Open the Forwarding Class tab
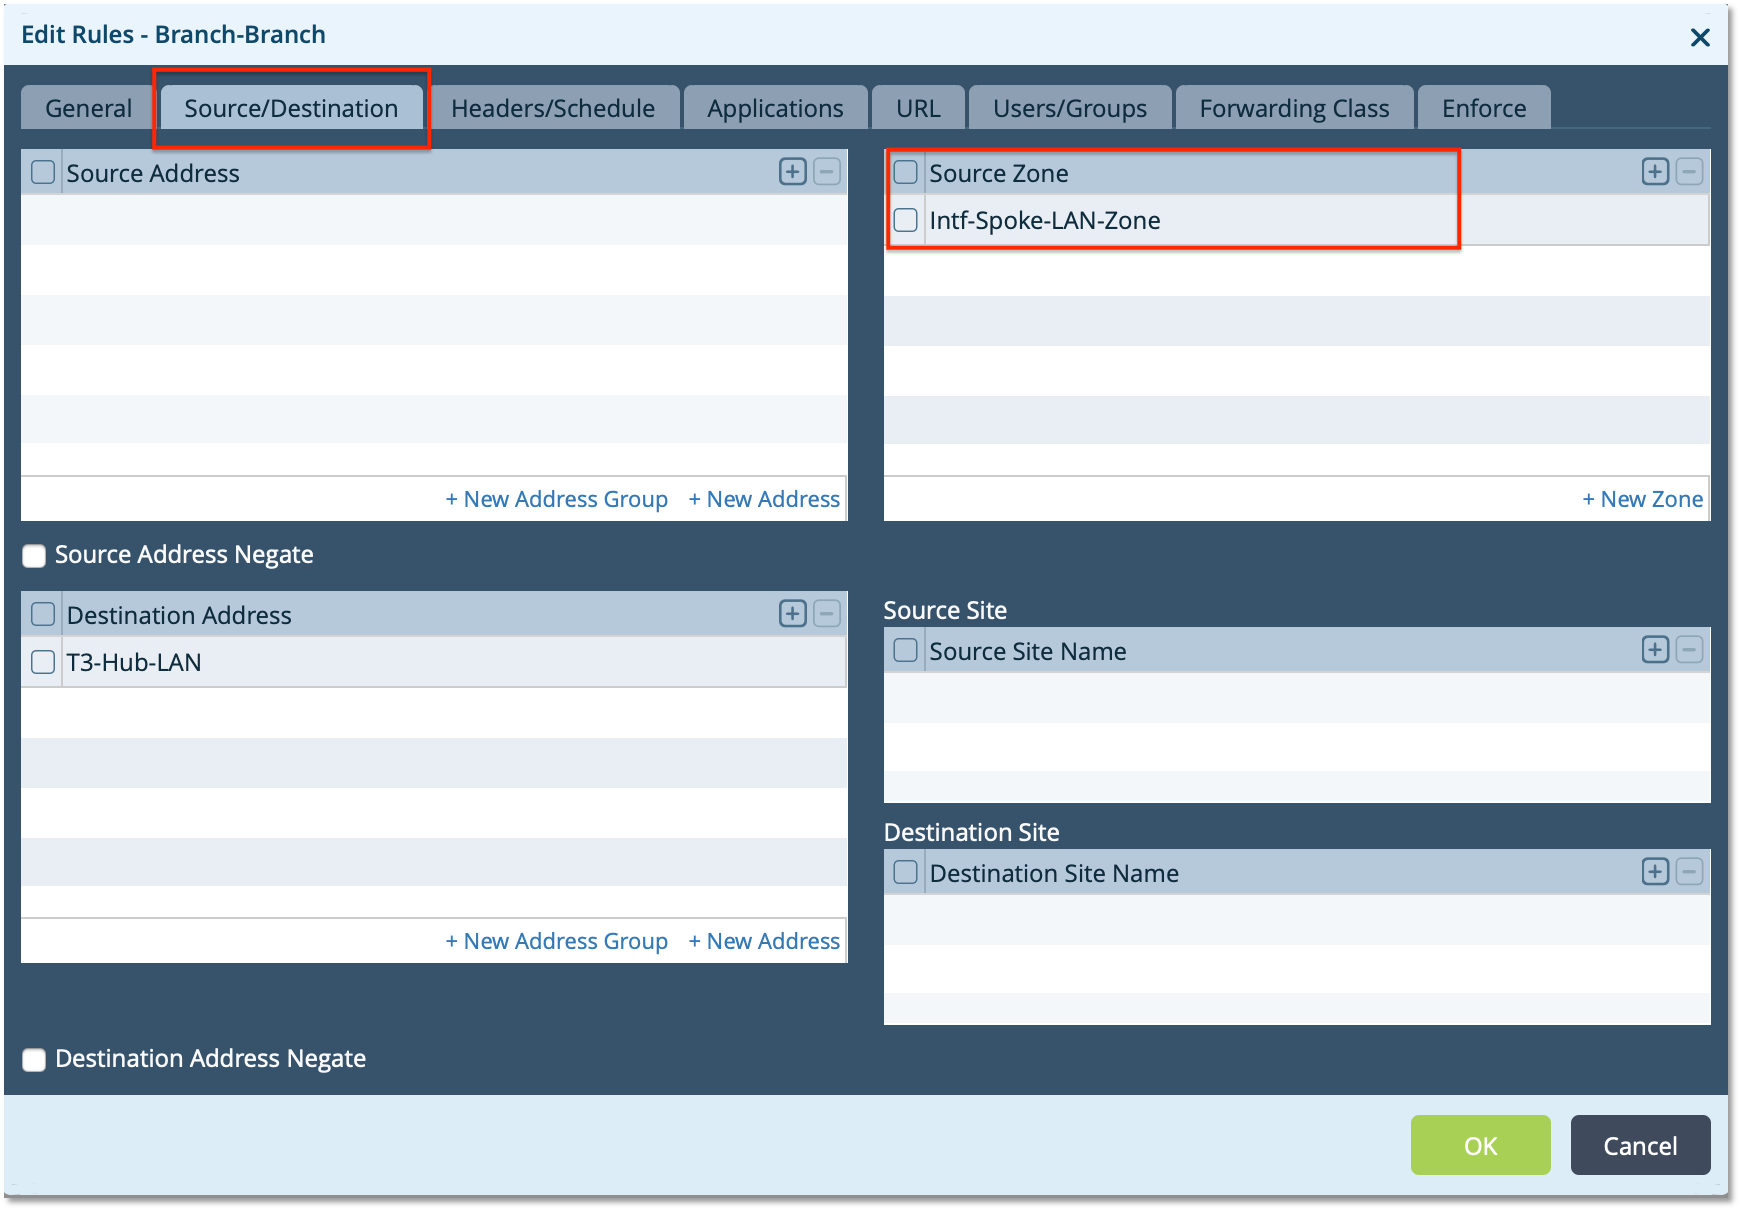Screen dimensions: 1740x1210 (x=1294, y=107)
